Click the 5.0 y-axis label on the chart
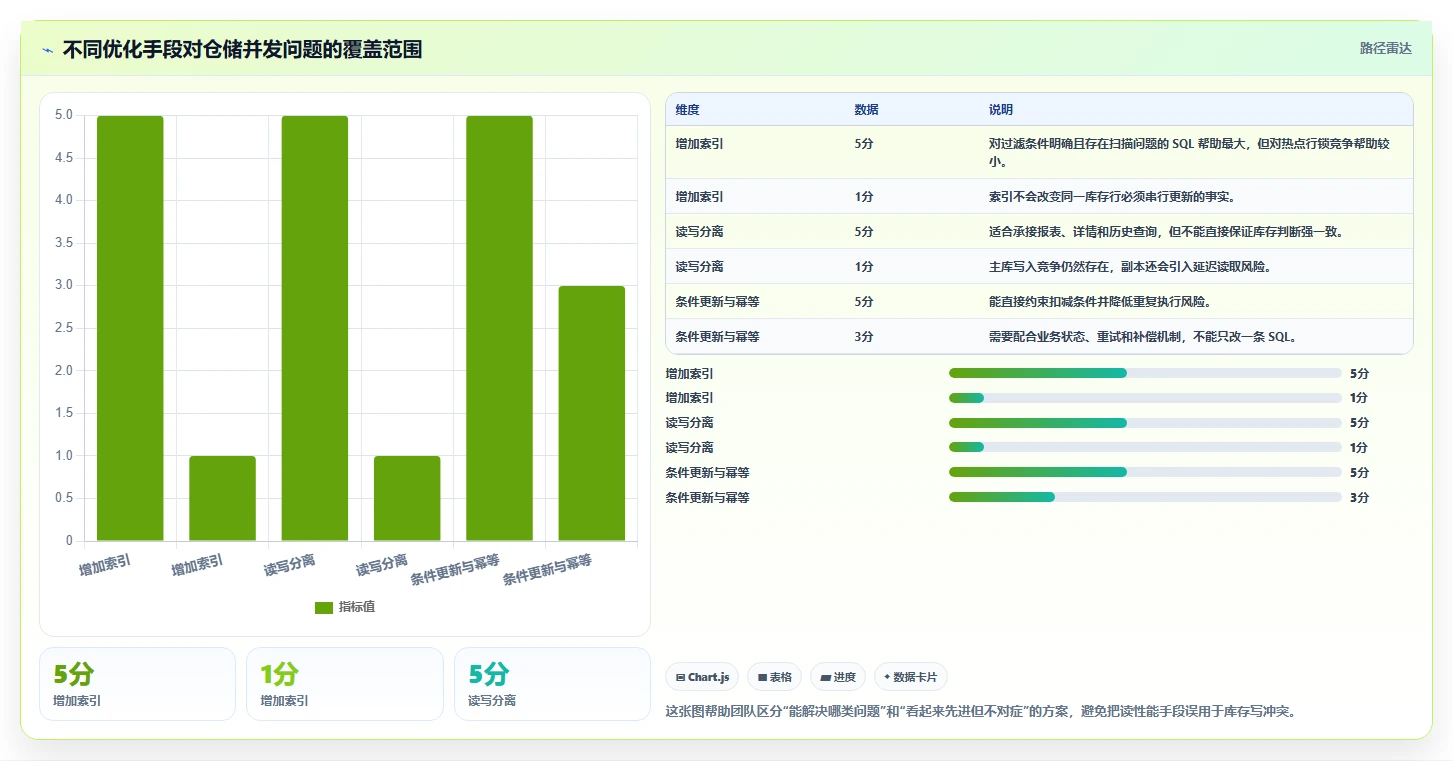The height and width of the screenshot is (761, 1453). click(x=64, y=115)
